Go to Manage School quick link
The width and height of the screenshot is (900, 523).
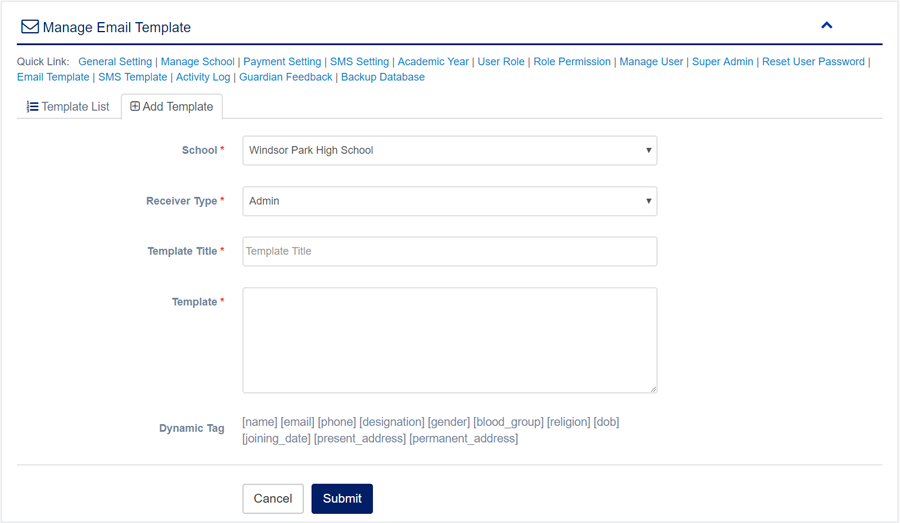pos(197,62)
